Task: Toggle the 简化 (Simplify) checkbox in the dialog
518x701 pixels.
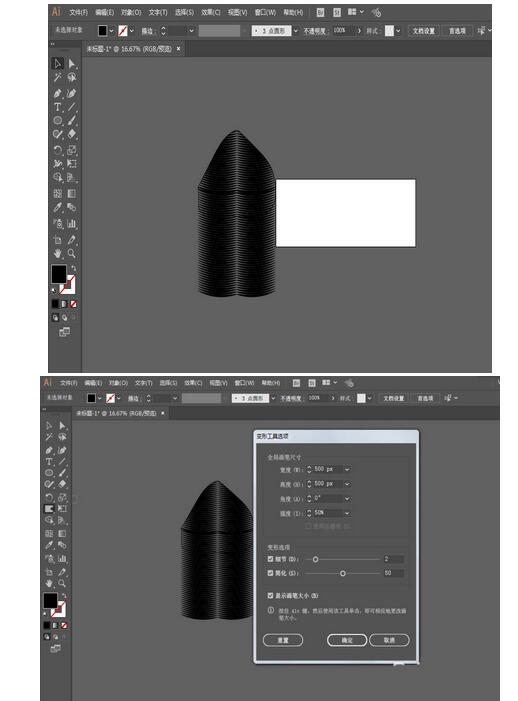Action: click(x=270, y=573)
